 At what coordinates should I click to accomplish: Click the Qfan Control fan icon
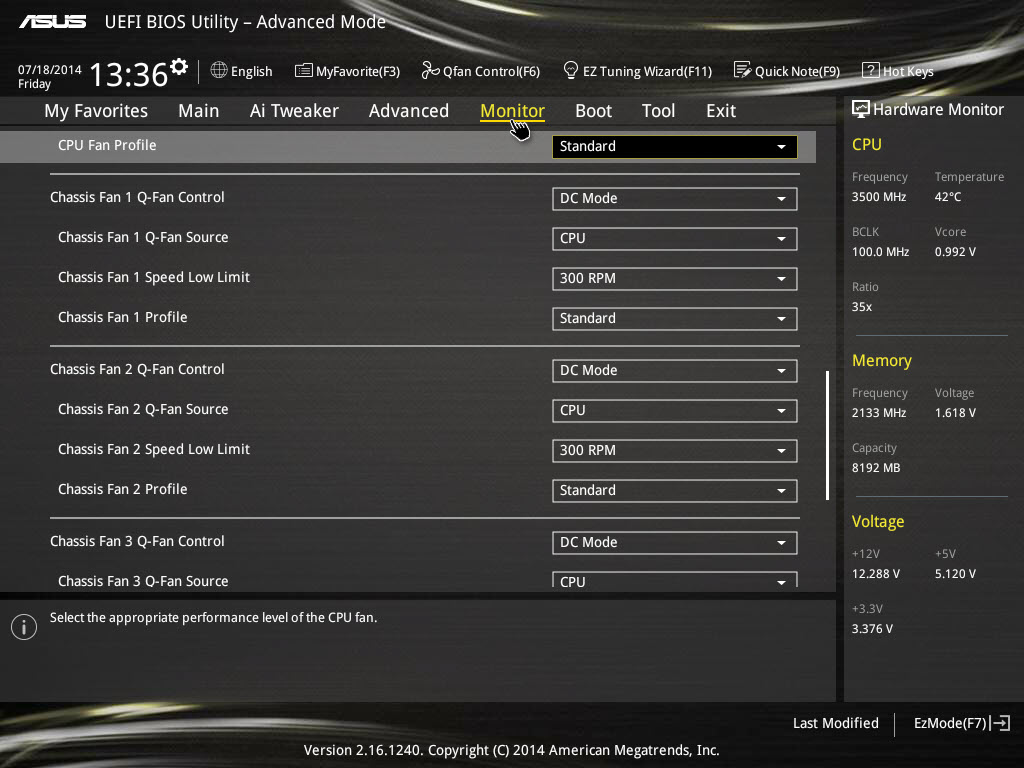coord(430,70)
